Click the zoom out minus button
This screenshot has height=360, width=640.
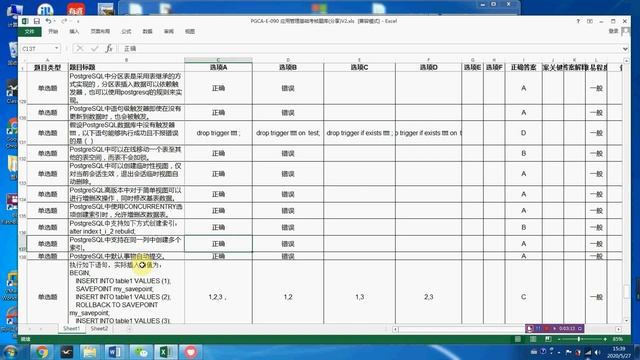coord(558,339)
